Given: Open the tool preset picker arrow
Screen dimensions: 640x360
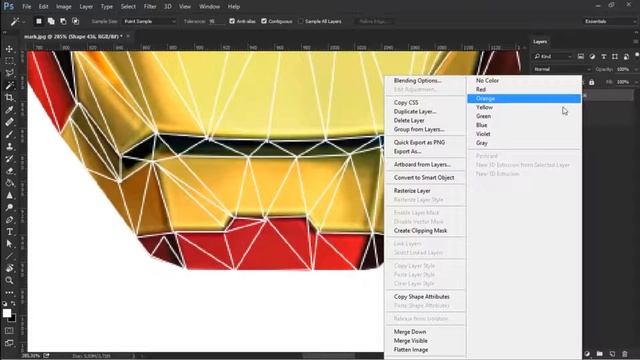Looking at the screenshot, I should click(x=24, y=21).
